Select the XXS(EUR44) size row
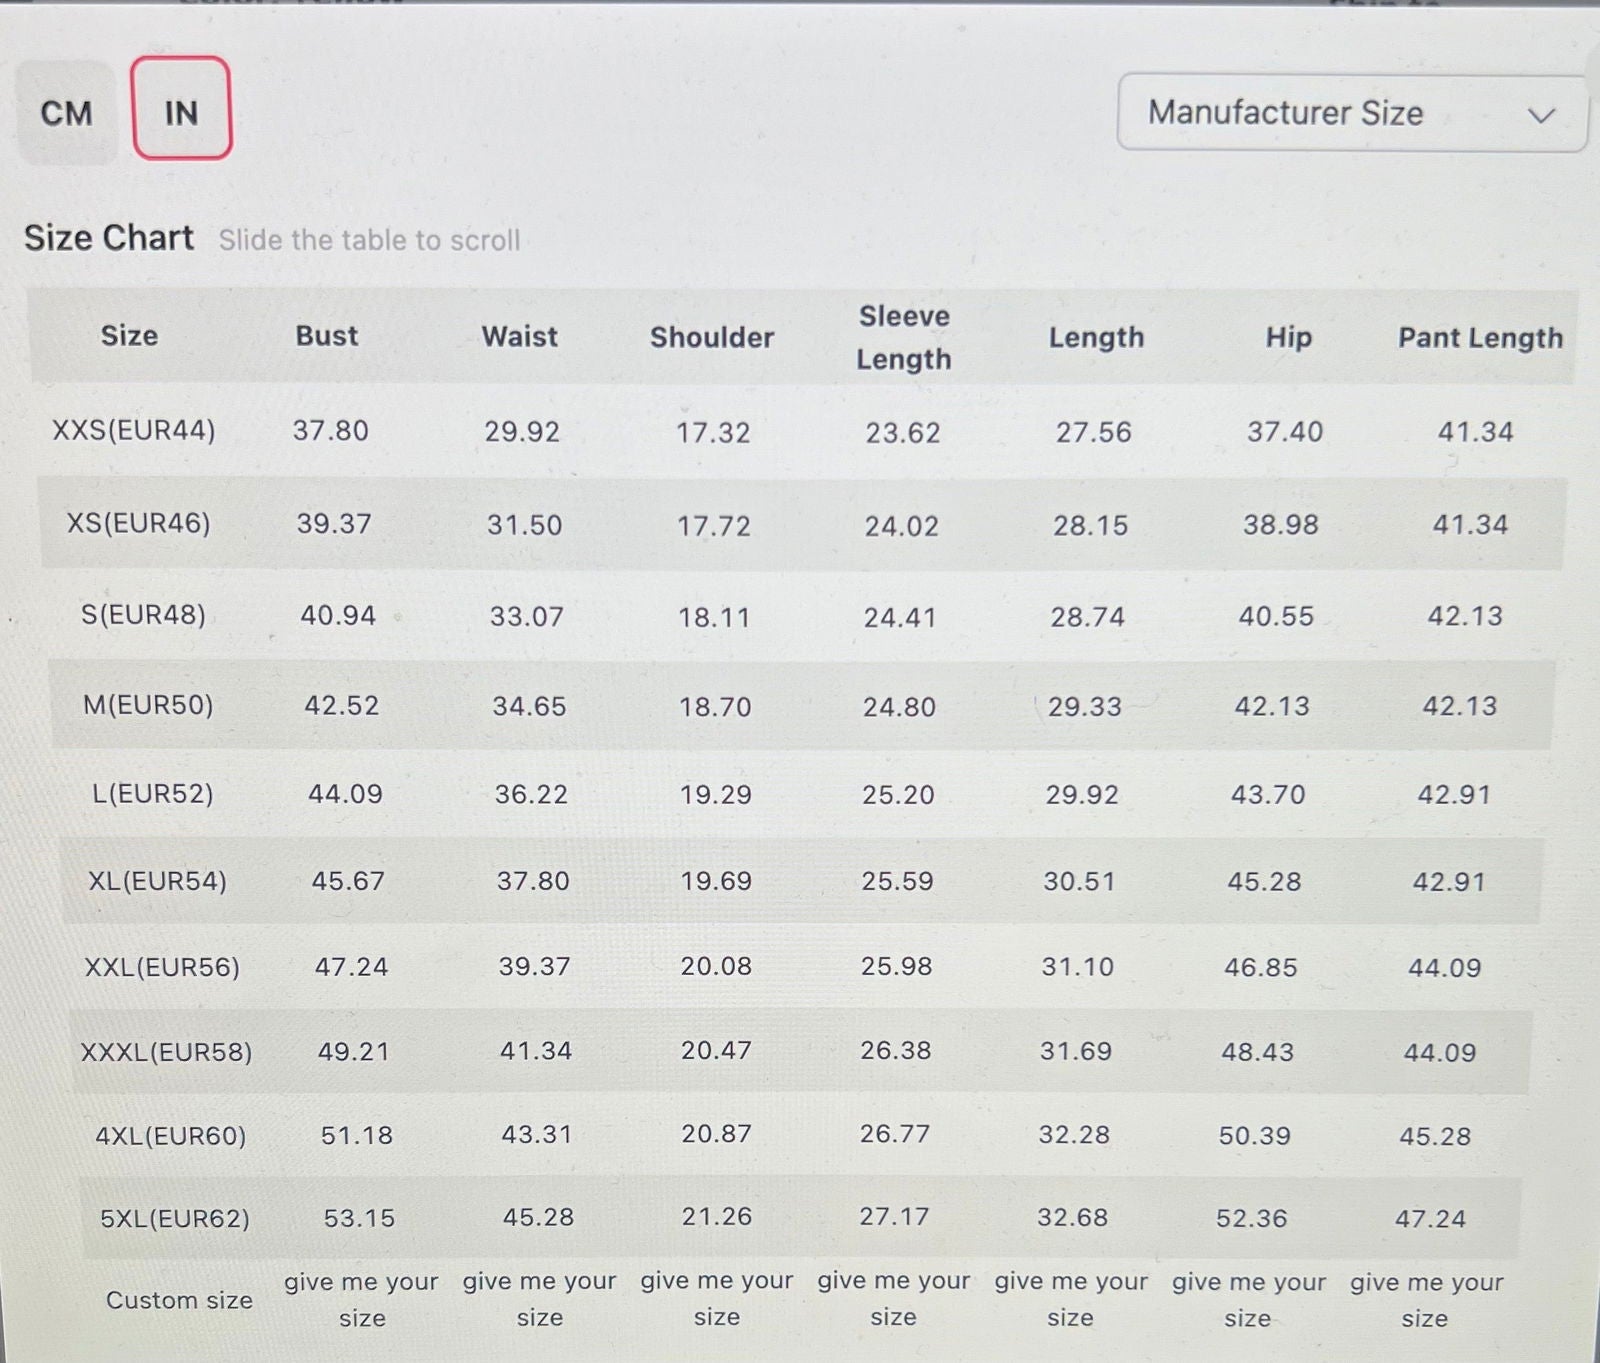Image resolution: width=1600 pixels, height=1363 pixels. [134, 431]
